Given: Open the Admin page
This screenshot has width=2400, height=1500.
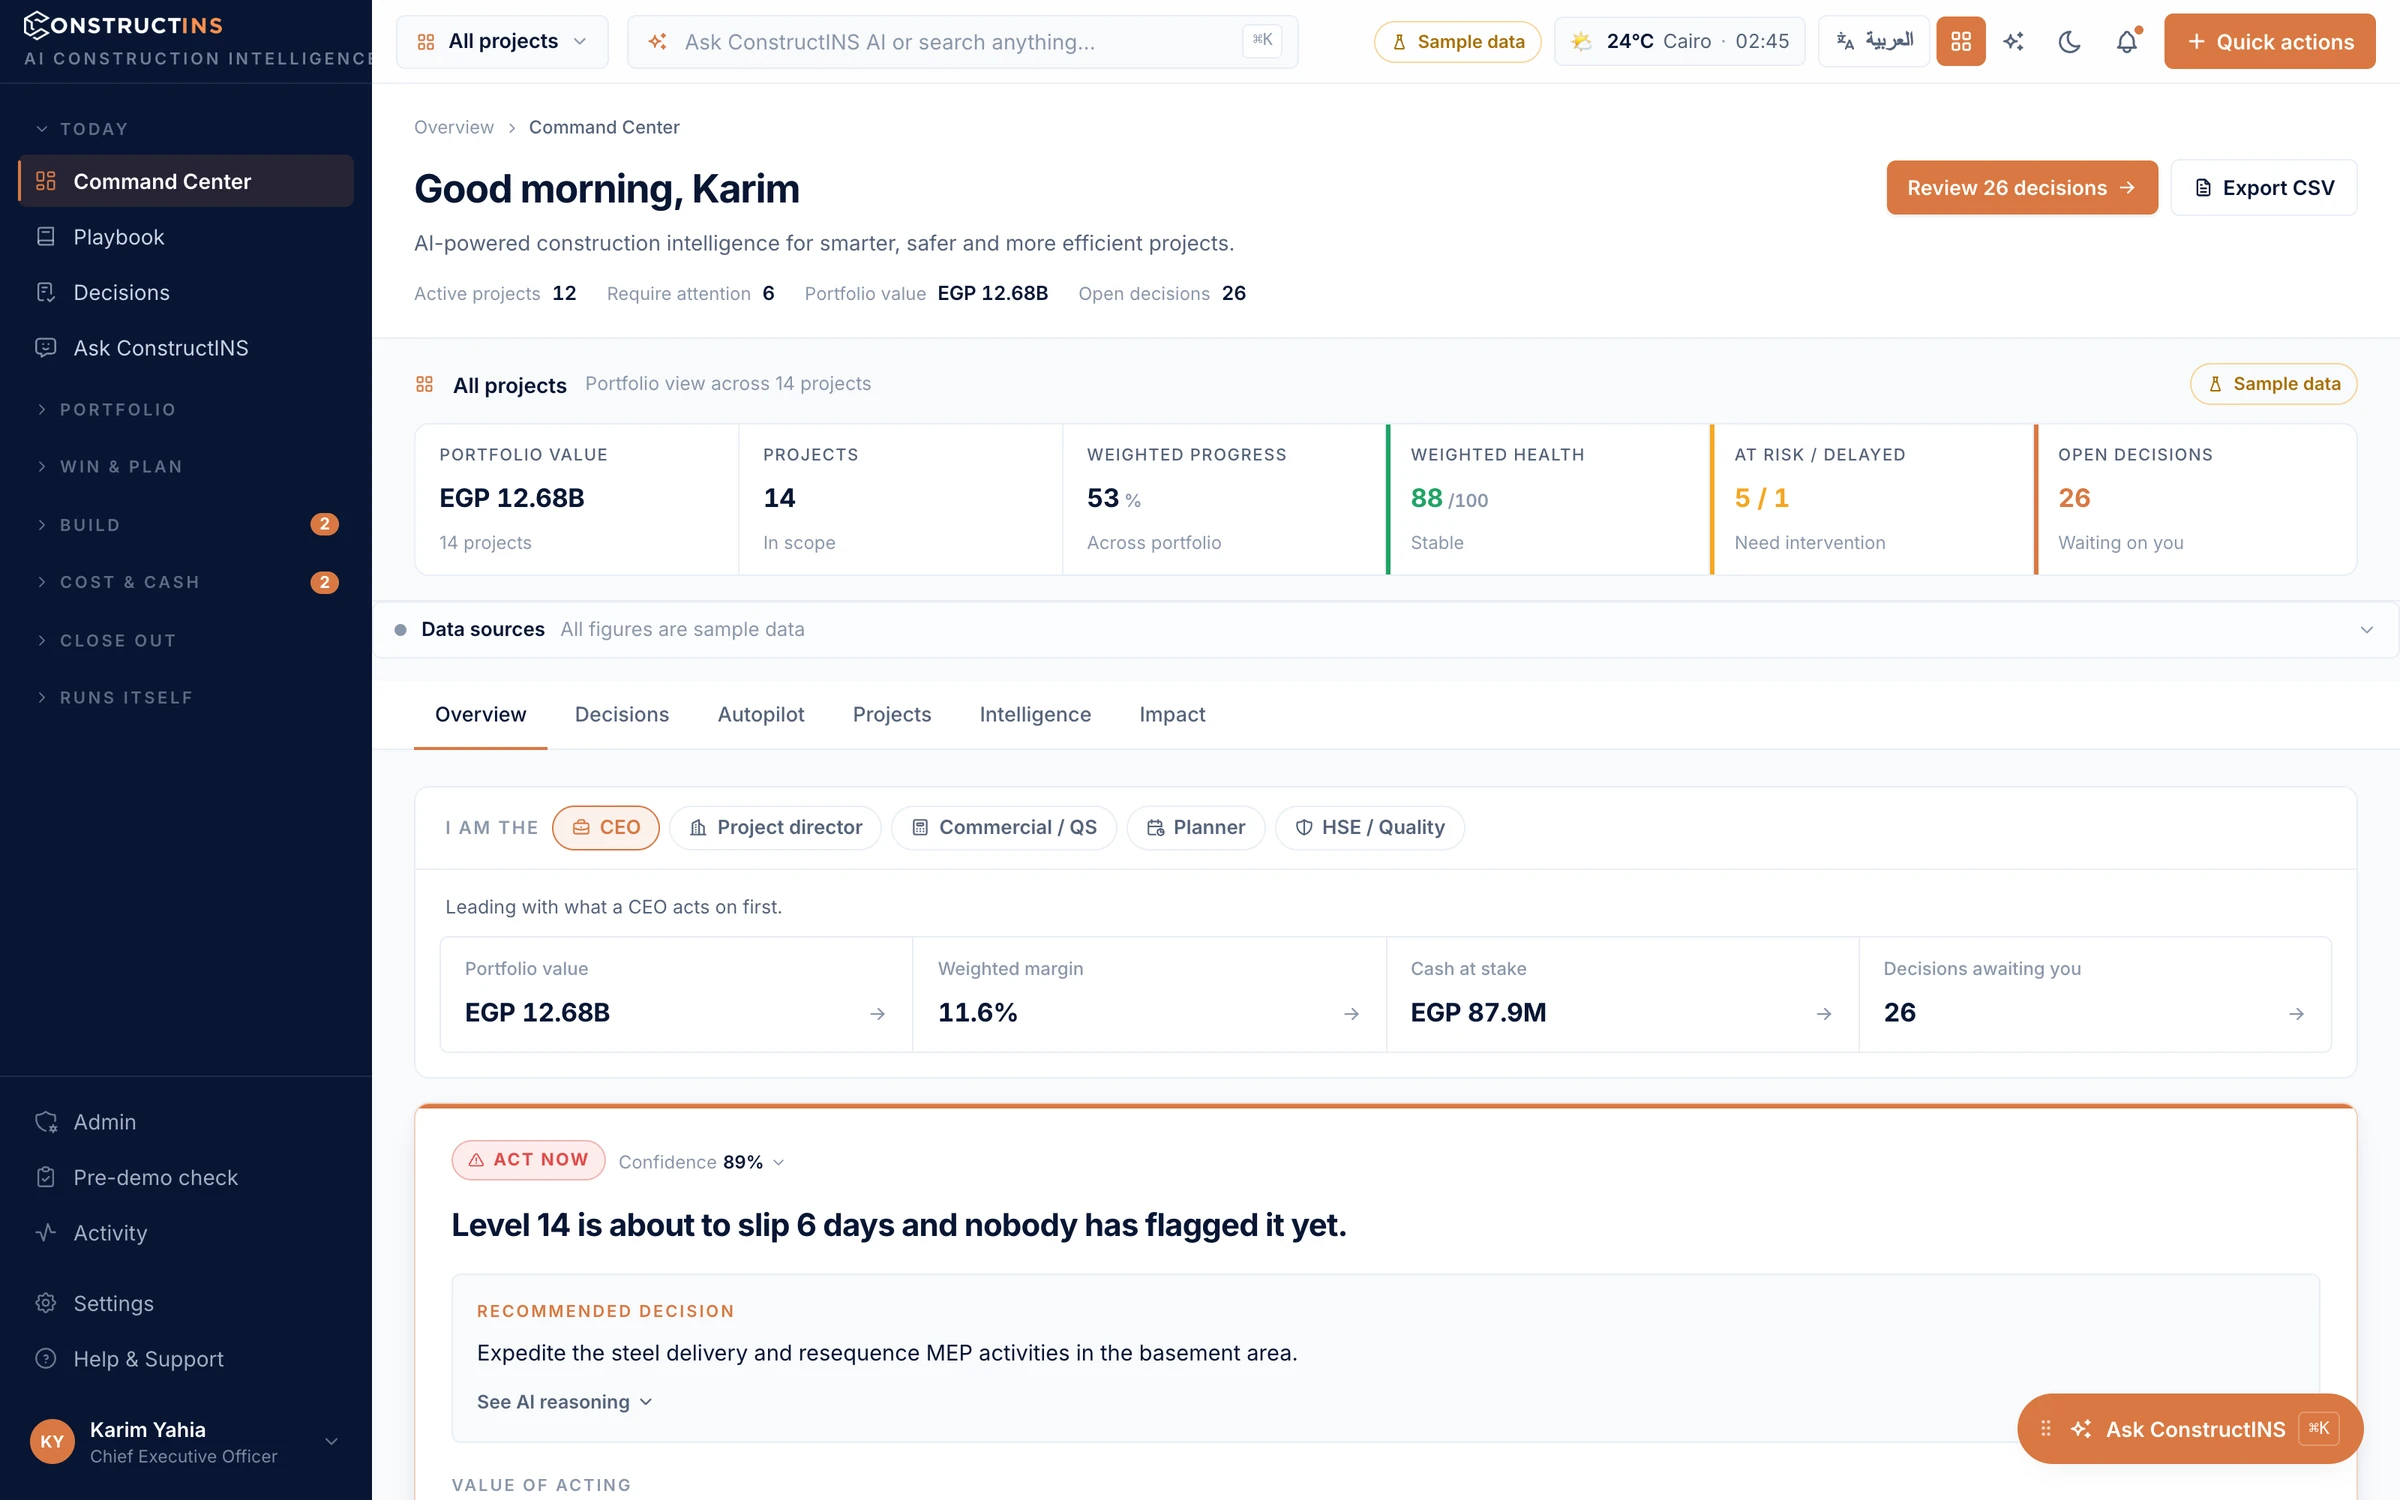Looking at the screenshot, I should pyautogui.click(x=186, y=1122).
